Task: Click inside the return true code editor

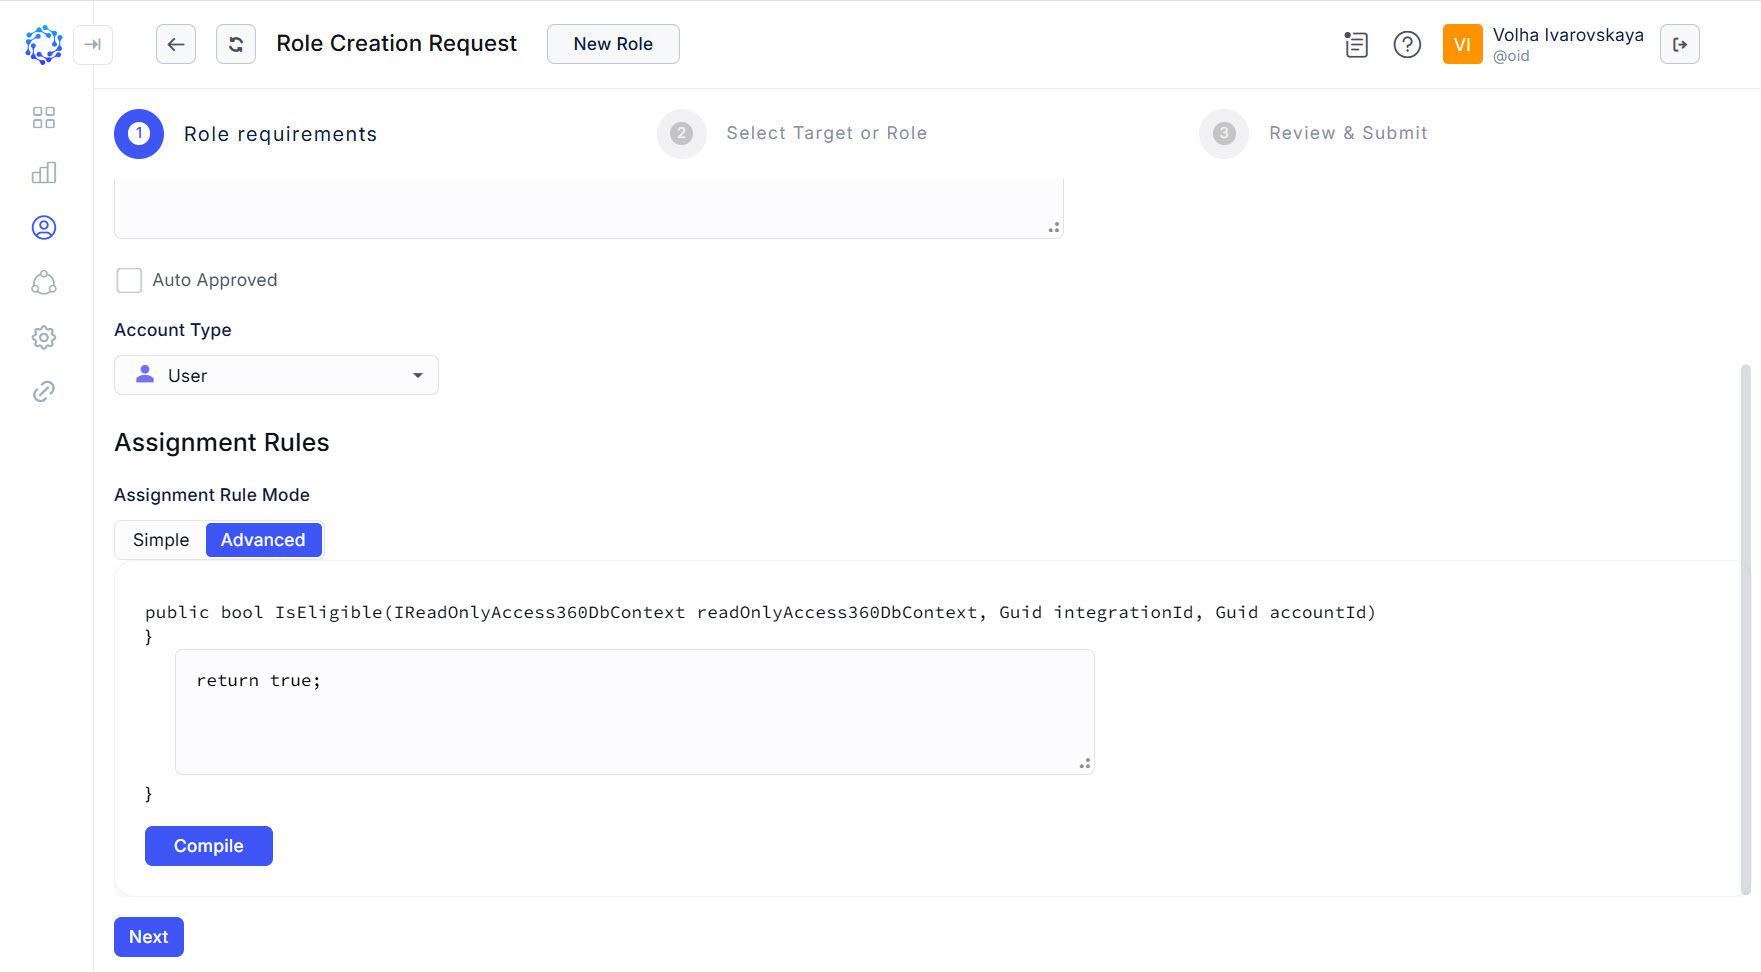Action: [x=633, y=710]
